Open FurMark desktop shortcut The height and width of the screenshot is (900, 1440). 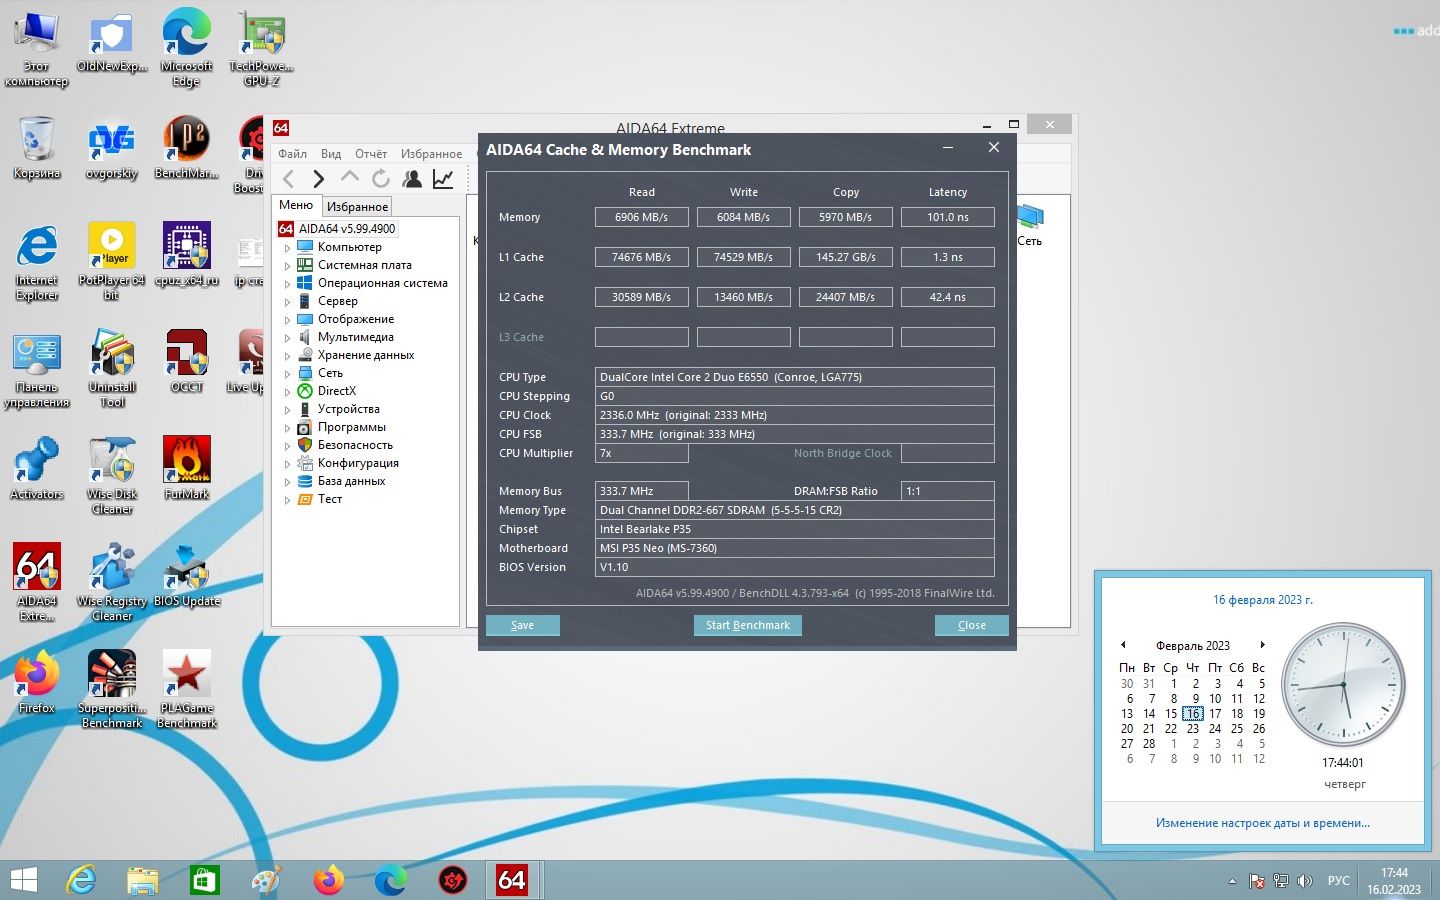(187, 468)
